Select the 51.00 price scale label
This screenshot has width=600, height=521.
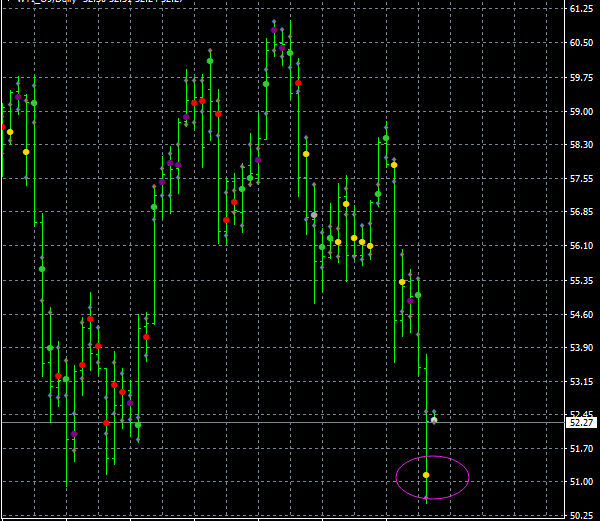click(x=581, y=482)
